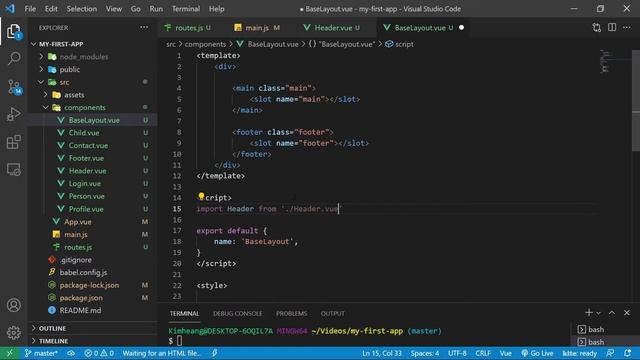Add a new terminal with plus icon
Screen dimensions: 640x360
pyautogui.click(x=588, y=313)
